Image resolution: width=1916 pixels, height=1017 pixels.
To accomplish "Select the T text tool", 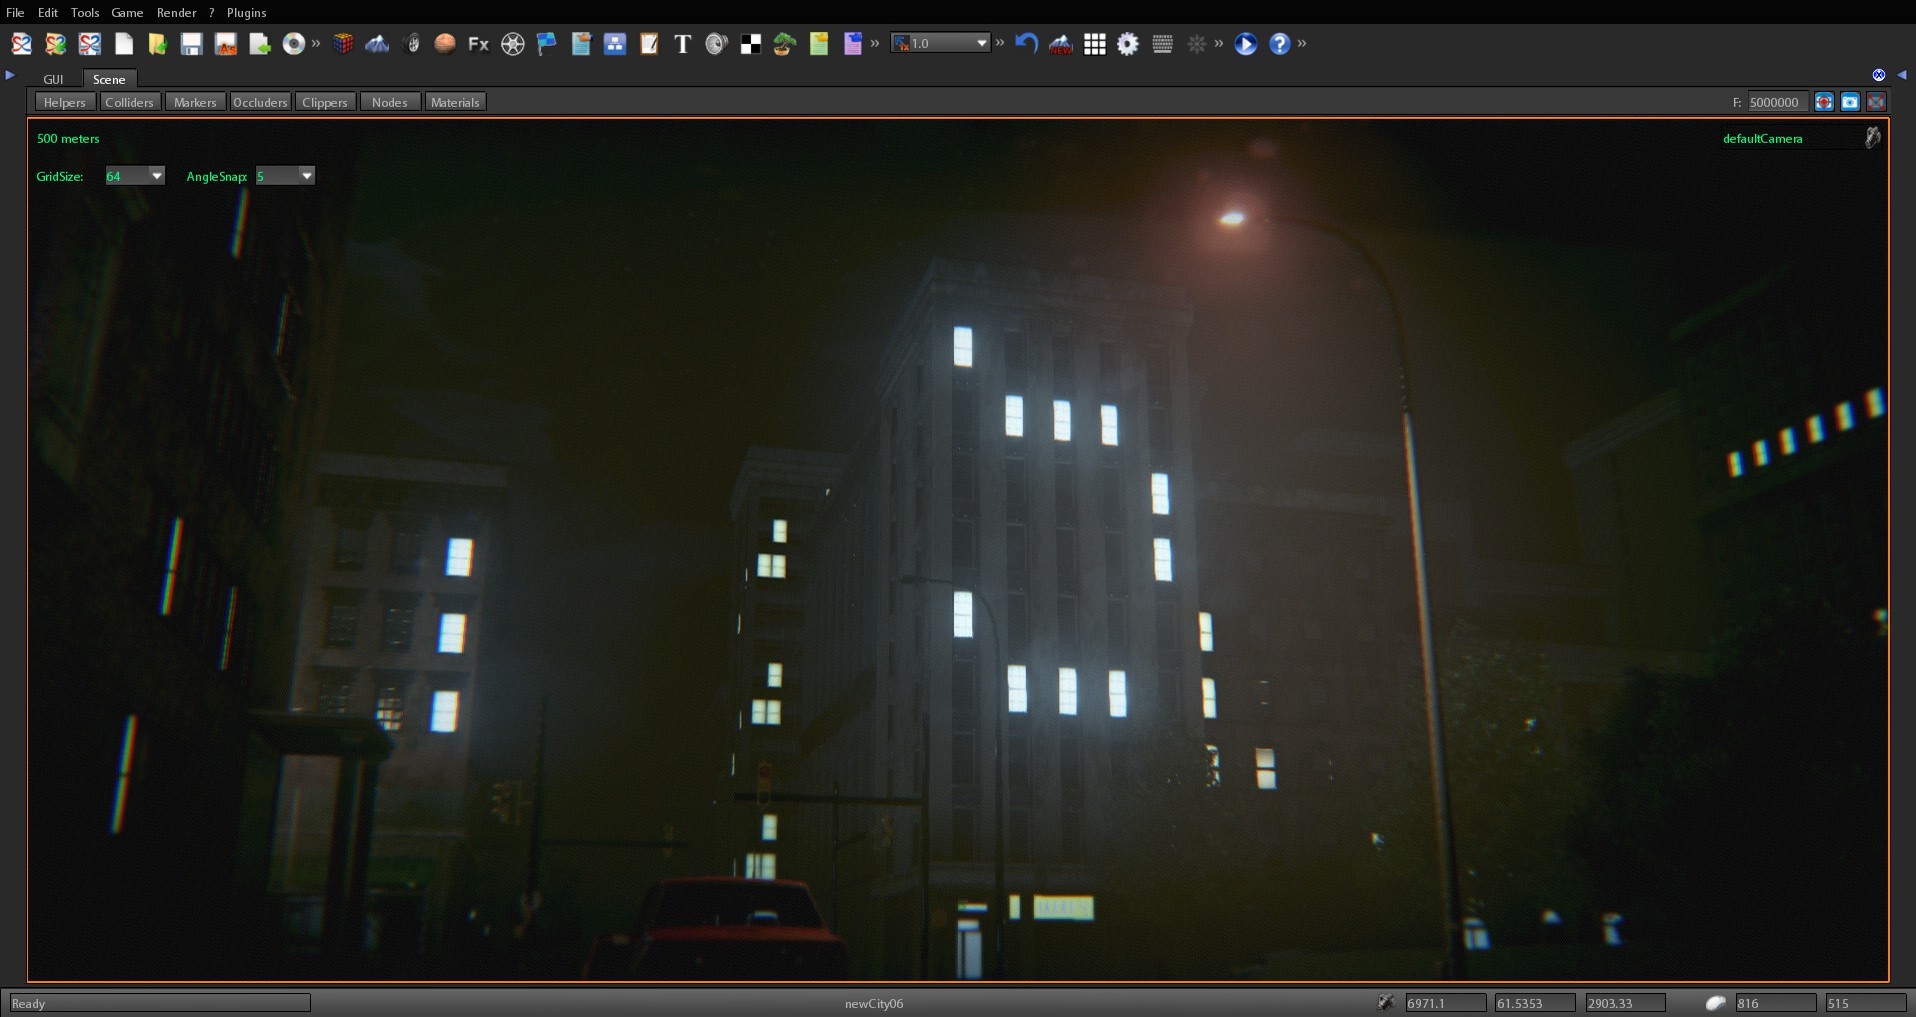I will tap(683, 44).
